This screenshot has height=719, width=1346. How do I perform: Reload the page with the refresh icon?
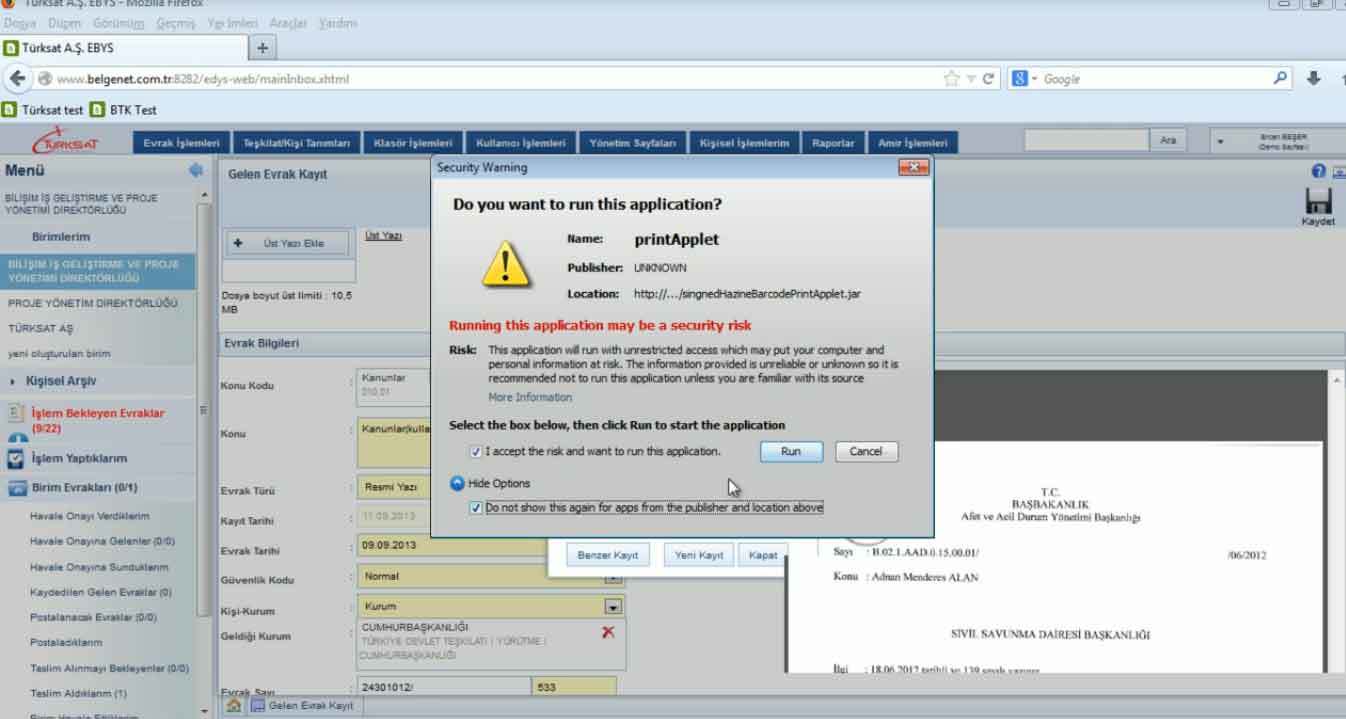point(988,79)
